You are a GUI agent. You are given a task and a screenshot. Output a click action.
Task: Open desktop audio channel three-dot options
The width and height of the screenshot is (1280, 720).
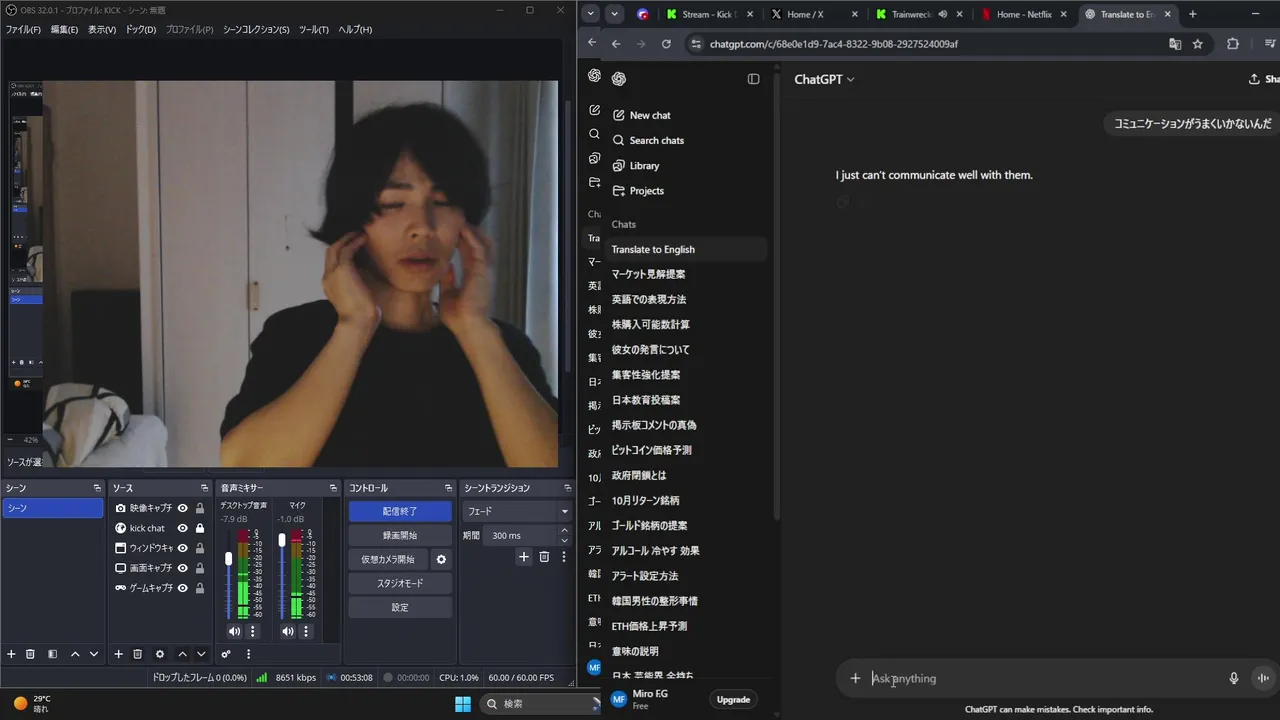point(252,631)
